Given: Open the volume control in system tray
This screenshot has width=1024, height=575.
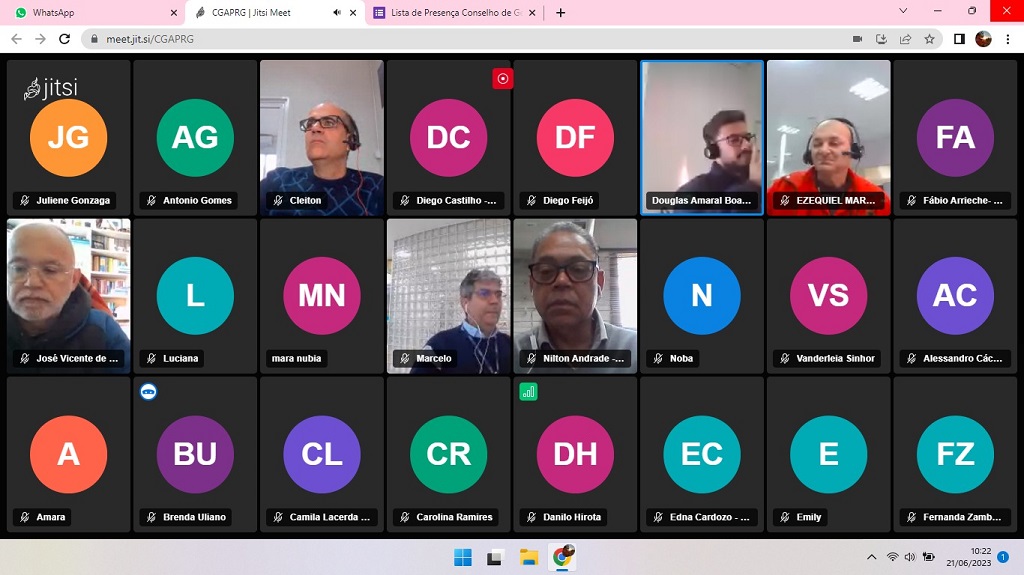Looking at the screenshot, I should pos(910,557).
